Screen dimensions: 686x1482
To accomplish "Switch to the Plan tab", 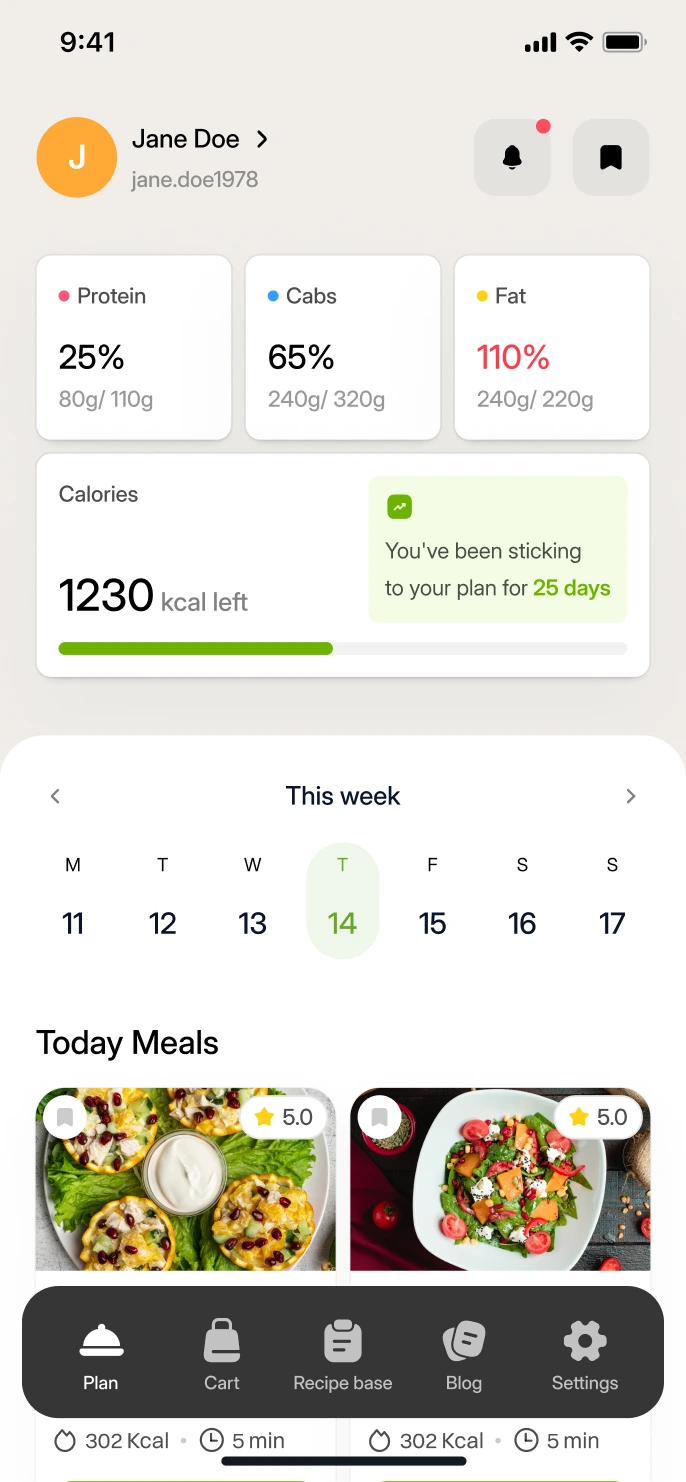I will point(101,1356).
